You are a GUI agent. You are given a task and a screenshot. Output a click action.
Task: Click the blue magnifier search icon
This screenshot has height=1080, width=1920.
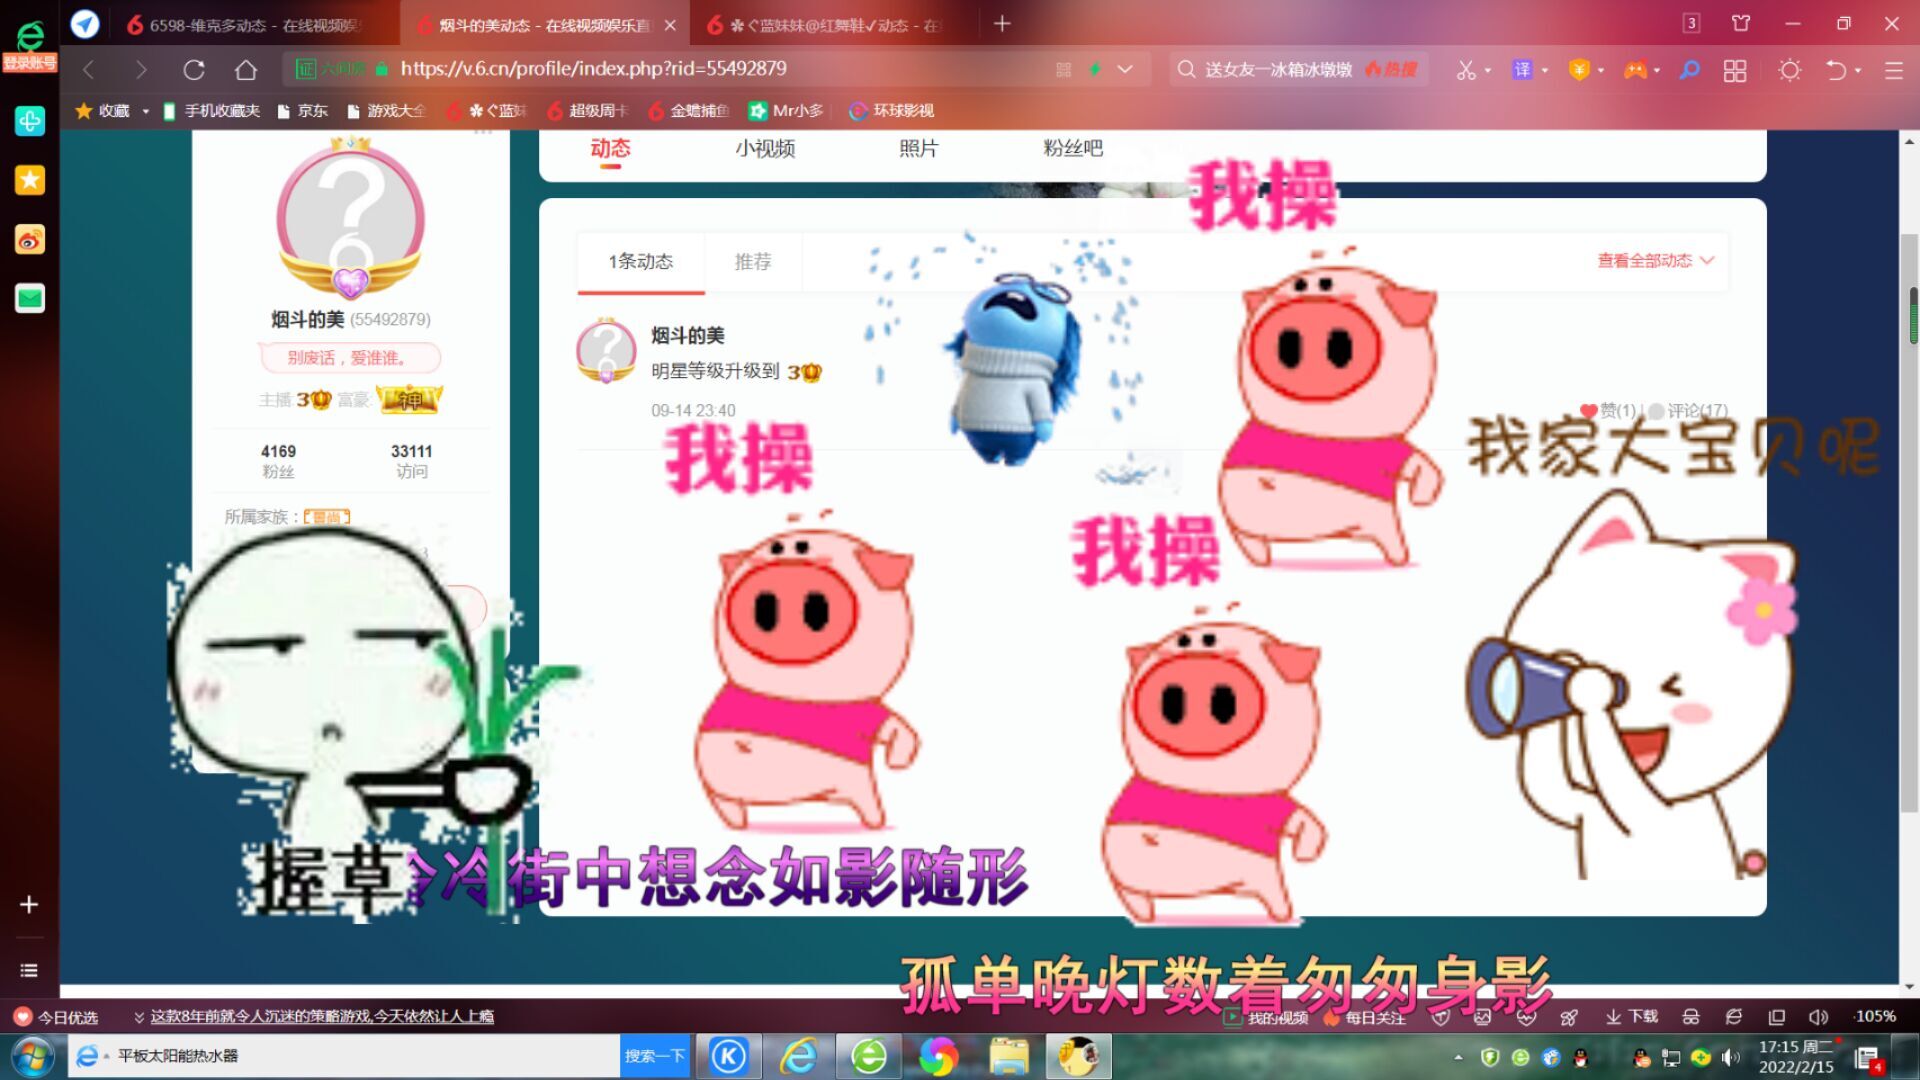(x=1689, y=70)
